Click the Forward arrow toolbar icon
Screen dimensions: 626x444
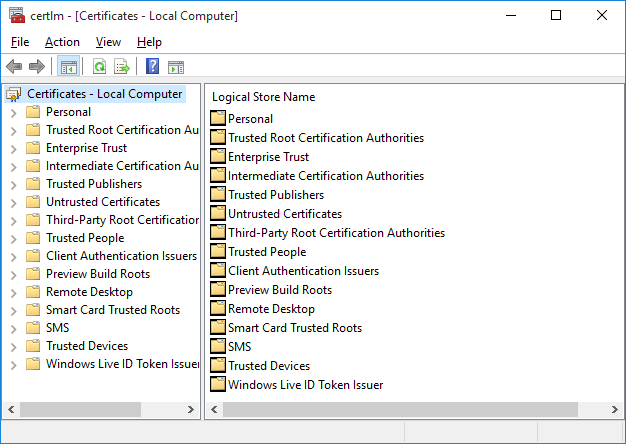point(37,67)
